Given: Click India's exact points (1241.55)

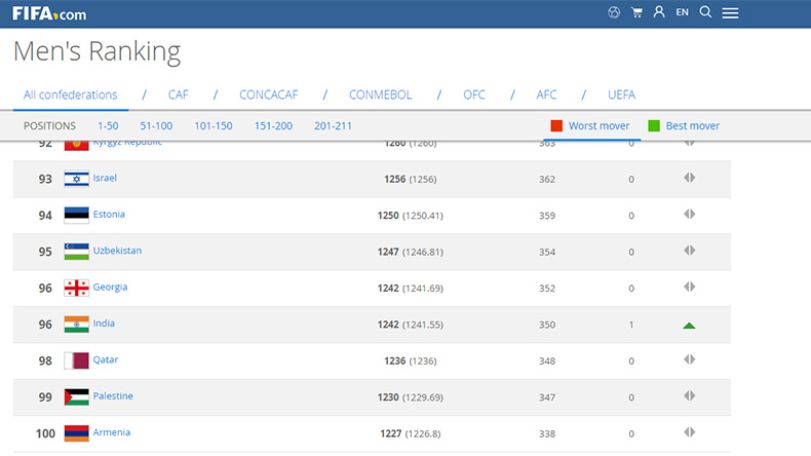Looking at the screenshot, I should [423, 325].
